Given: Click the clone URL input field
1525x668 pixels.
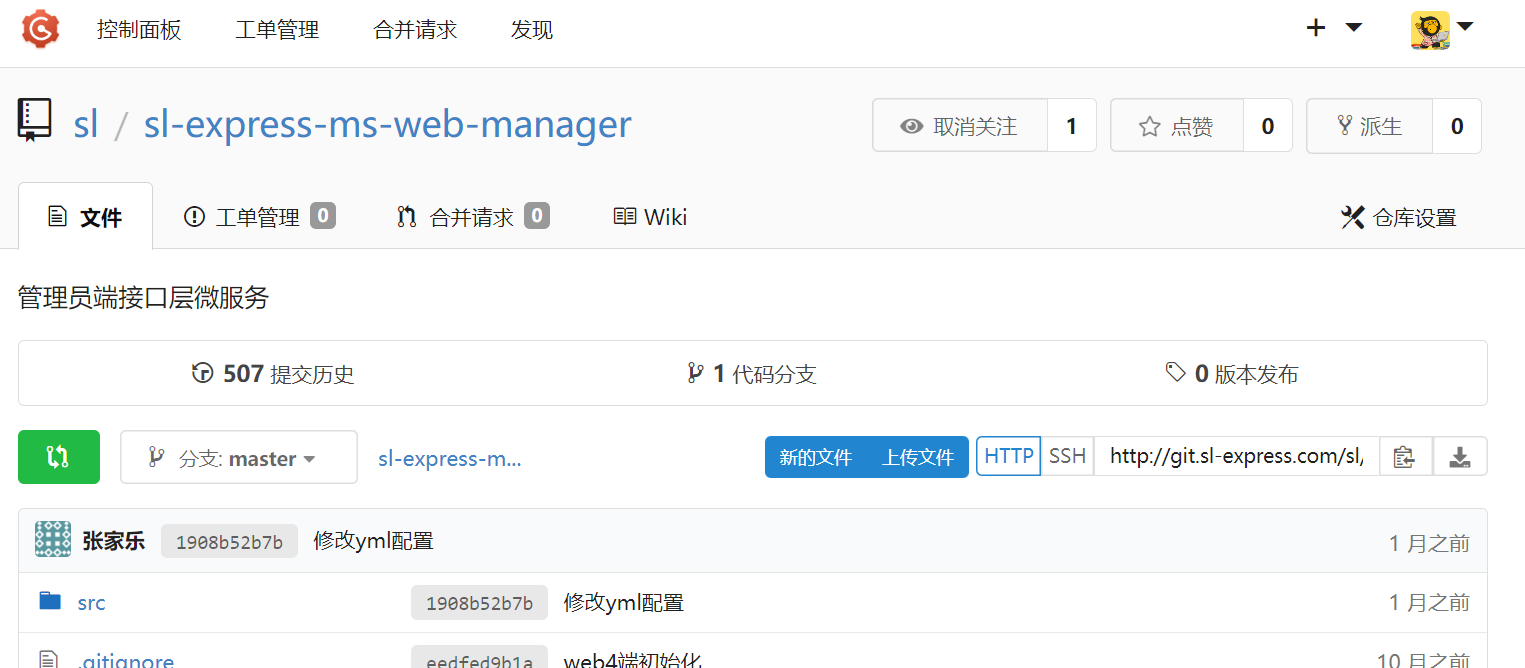Looking at the screenshot, I should coord(1236,456).
